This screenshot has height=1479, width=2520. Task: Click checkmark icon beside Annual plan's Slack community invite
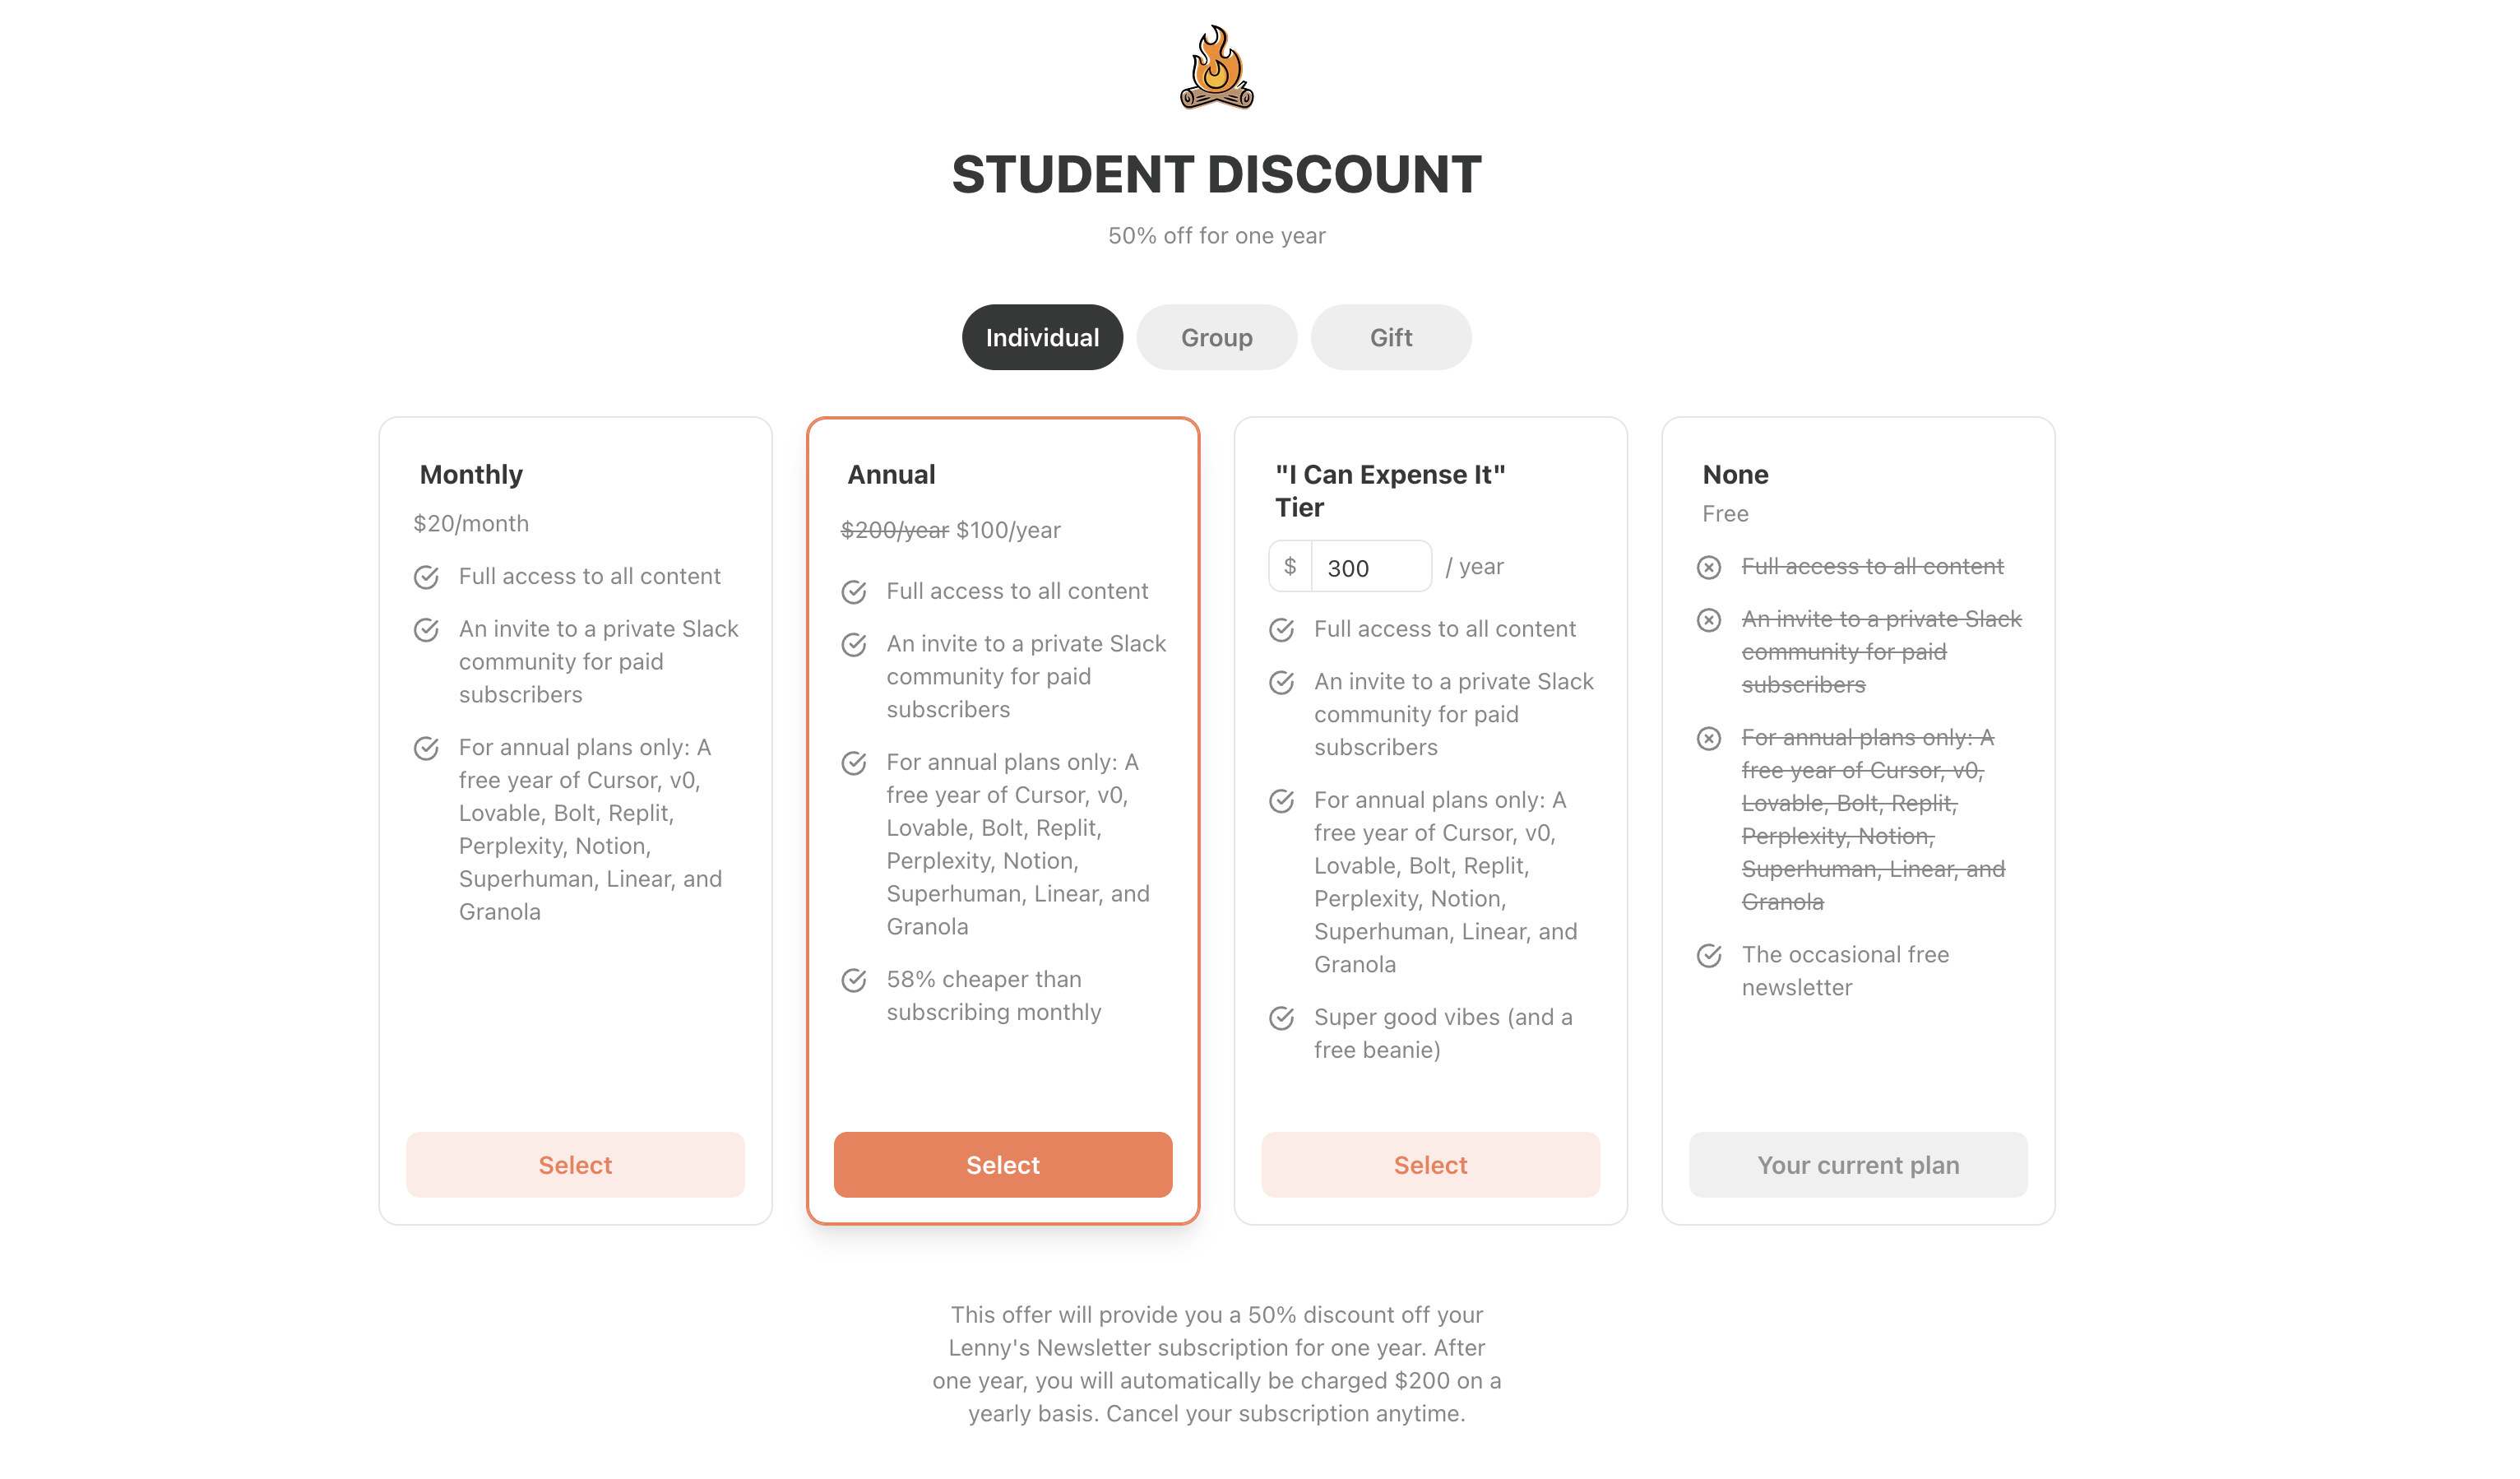pos(854,645)
